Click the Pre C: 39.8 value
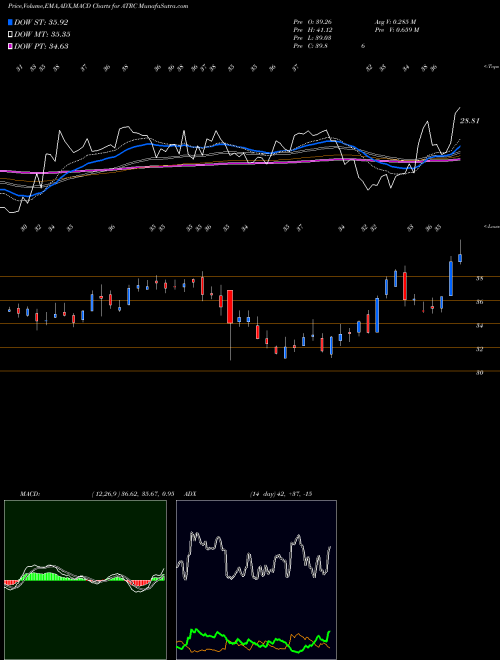The width and height of the screenshot is (500, 660). click(x=311, y=46)
